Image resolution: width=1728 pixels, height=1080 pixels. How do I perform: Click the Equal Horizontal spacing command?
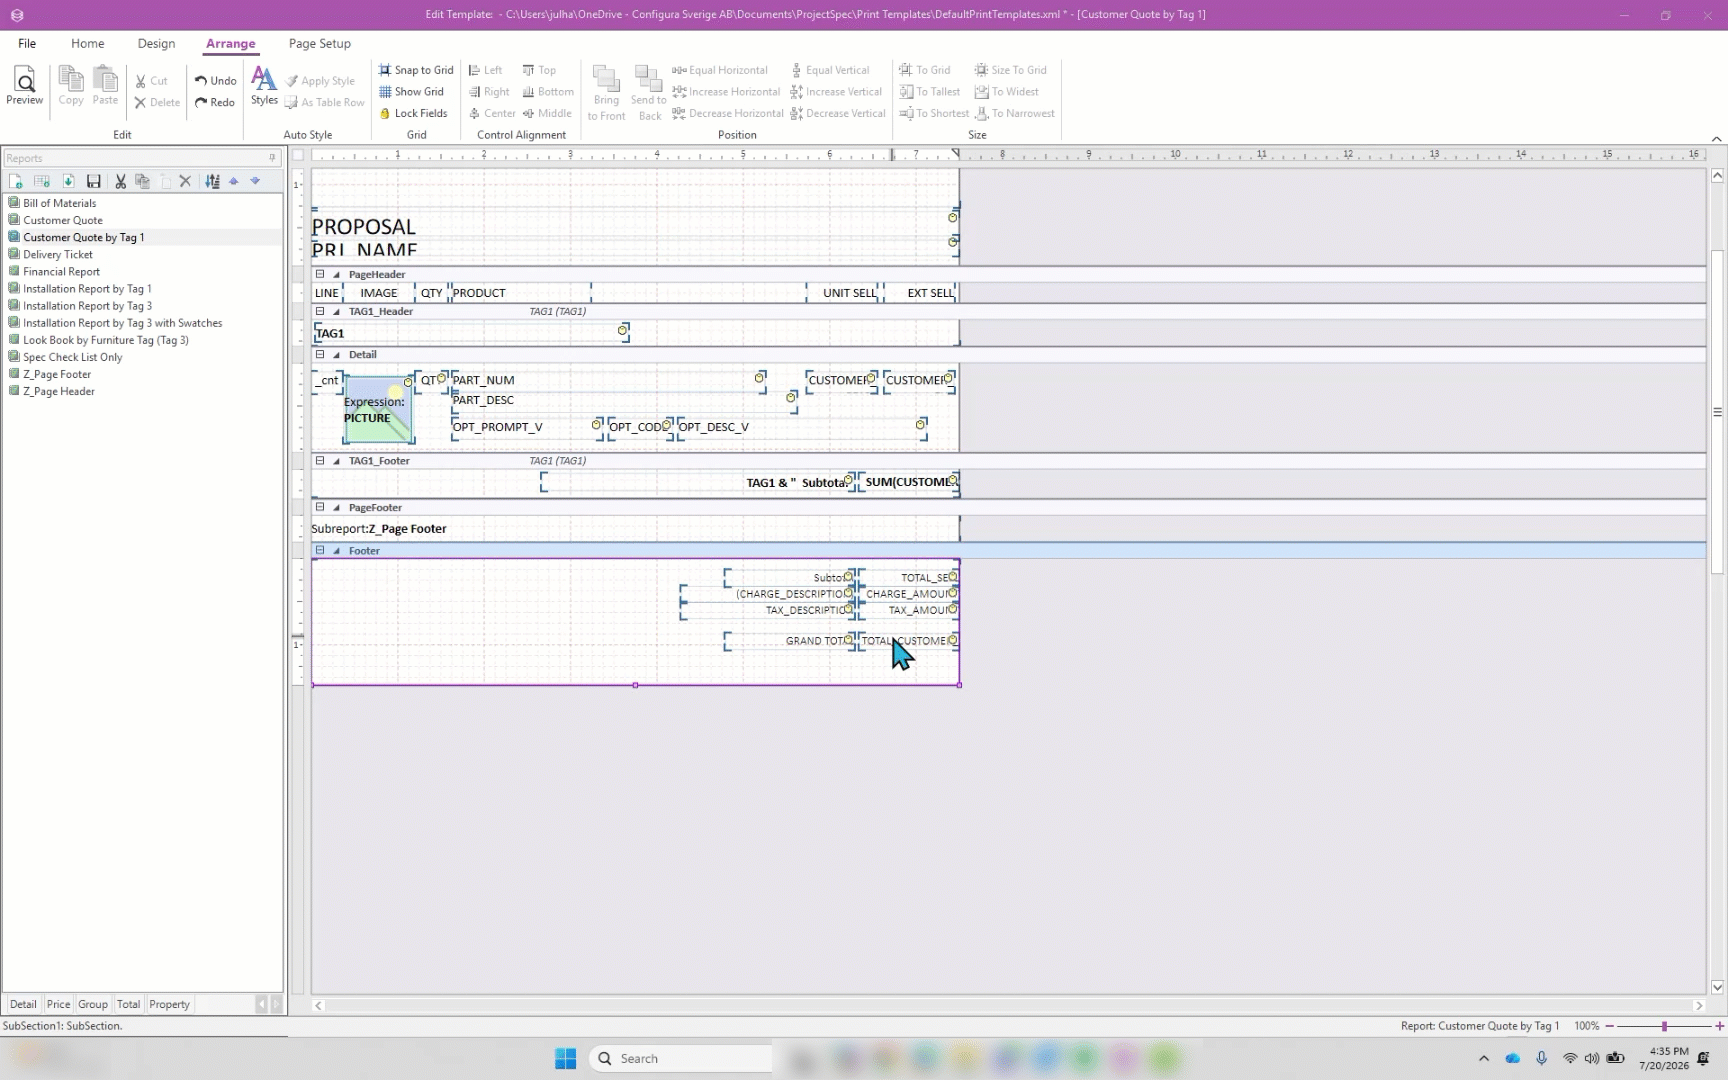[720, 70]
